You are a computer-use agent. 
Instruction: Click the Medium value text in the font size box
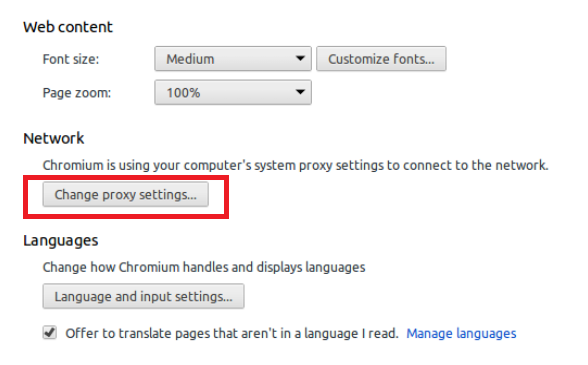pos(190,59)
